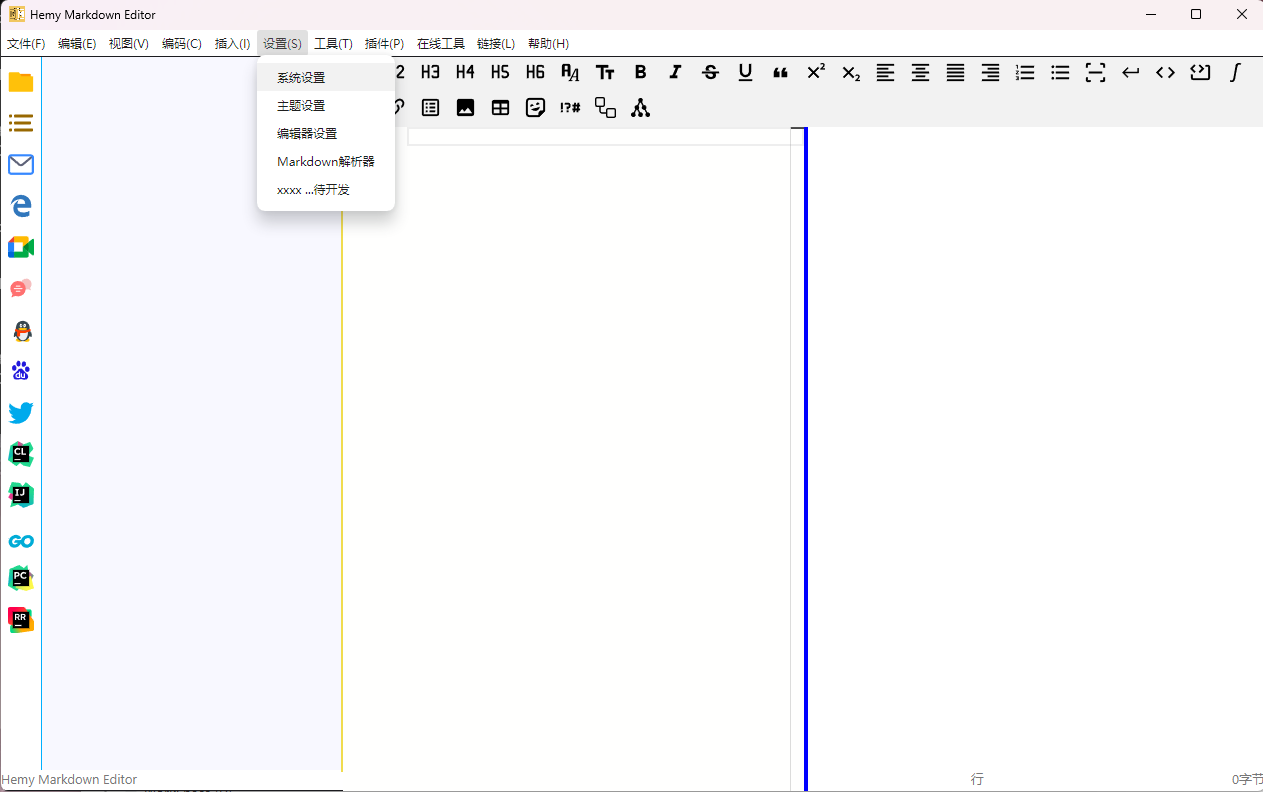Click the blue vertical splitter bar
This screenshot has width=1263, height=792.
click(805, 450)
